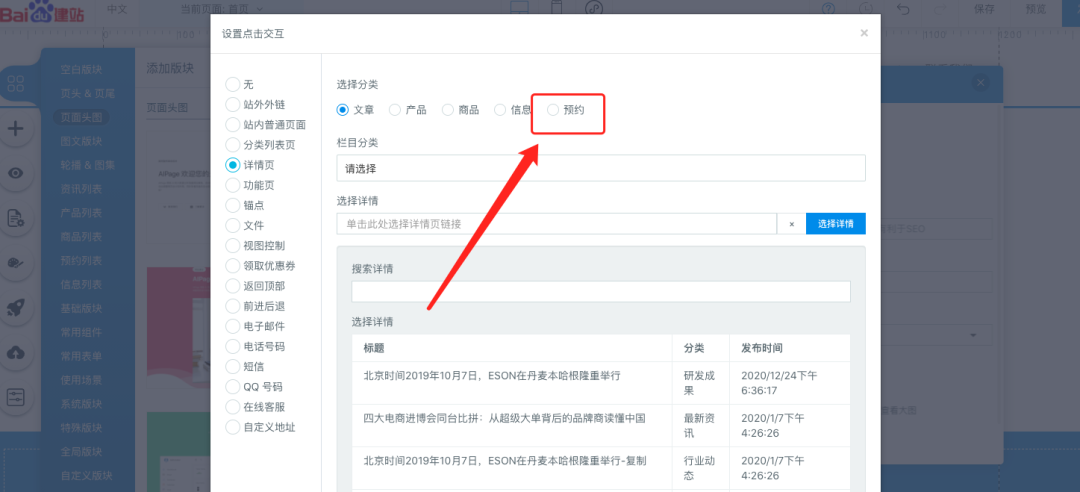
Task: Select 自定义地址 radio option
Action: coord(233,427)
